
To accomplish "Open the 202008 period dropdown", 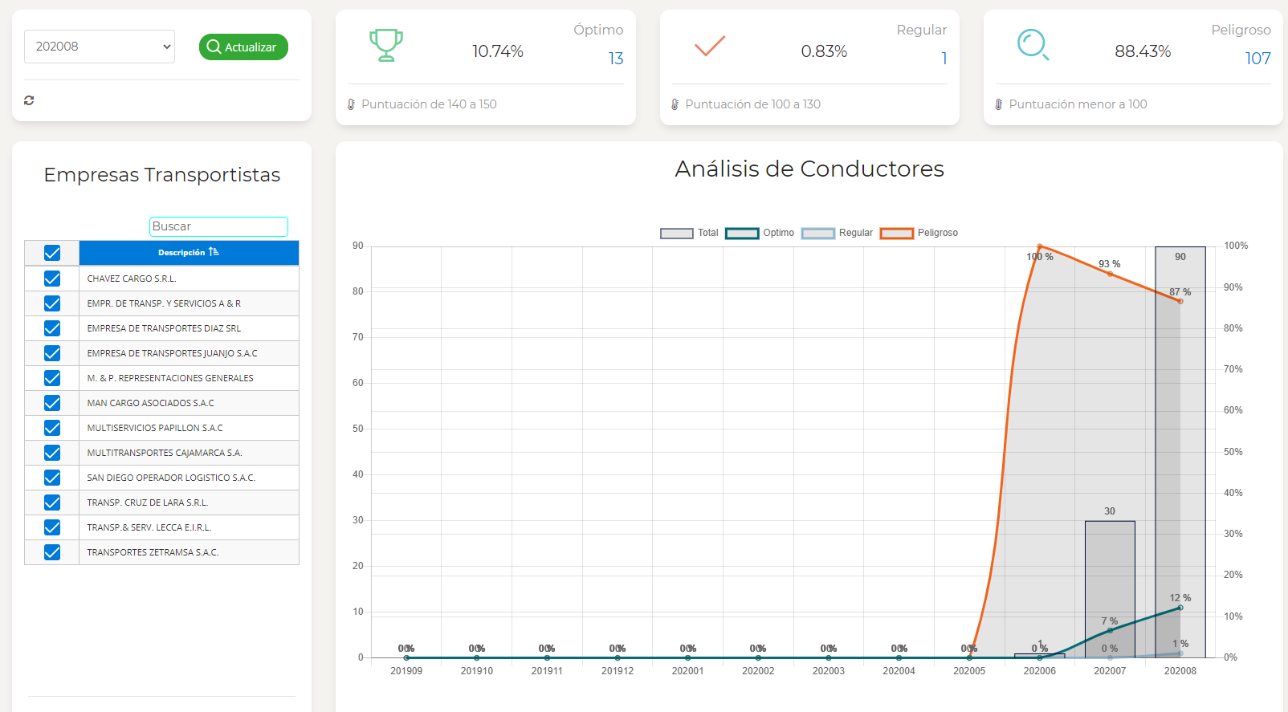I will (x=99, y=46).
